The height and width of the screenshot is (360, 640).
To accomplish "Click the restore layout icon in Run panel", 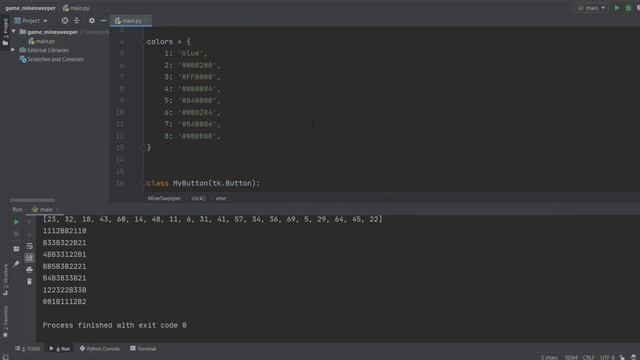I will tap(16, 249).
